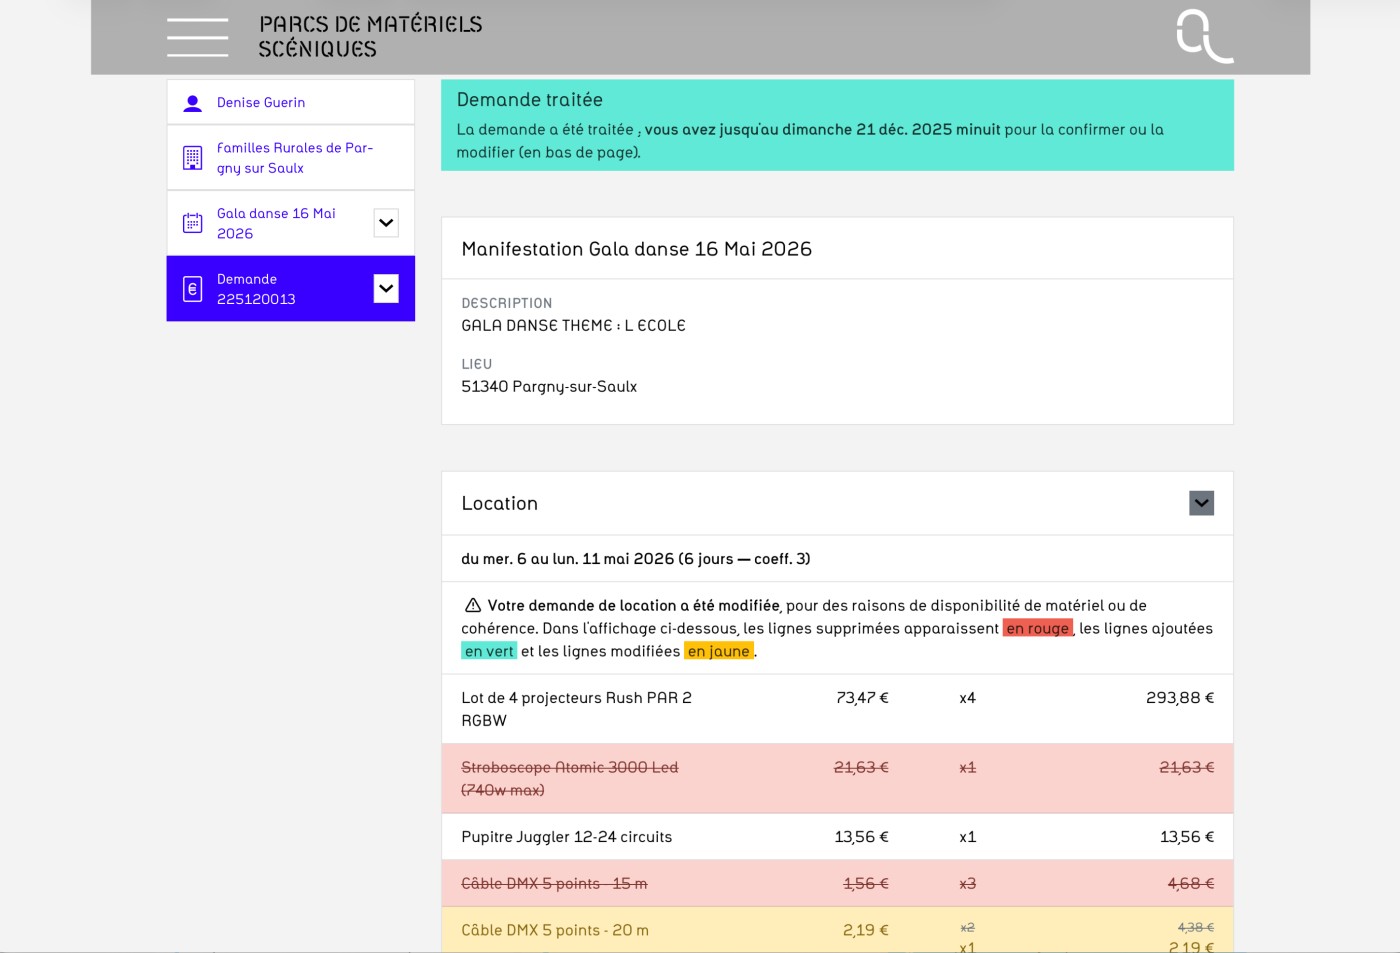Click the struck-through Stroboscope Atomic 3000 row
The width and height of the screenshot is (1400, 953).
click(x=569, y=778)
